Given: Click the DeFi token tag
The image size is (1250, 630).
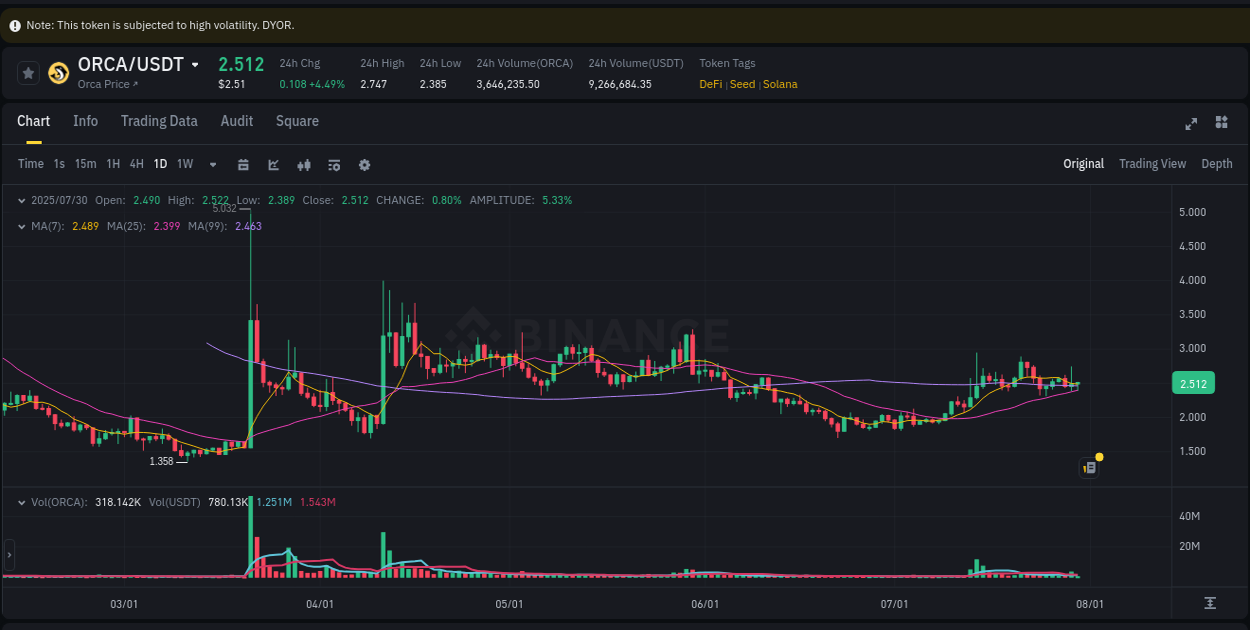Looking at the screenshot, I should [x=710, y=84].
